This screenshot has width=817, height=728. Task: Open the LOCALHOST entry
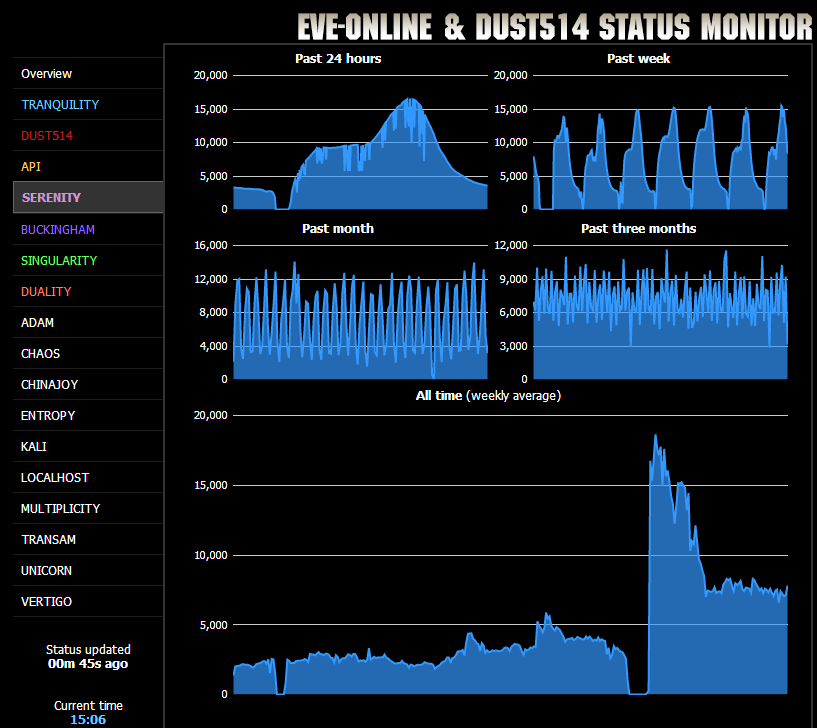pos(88,477)
